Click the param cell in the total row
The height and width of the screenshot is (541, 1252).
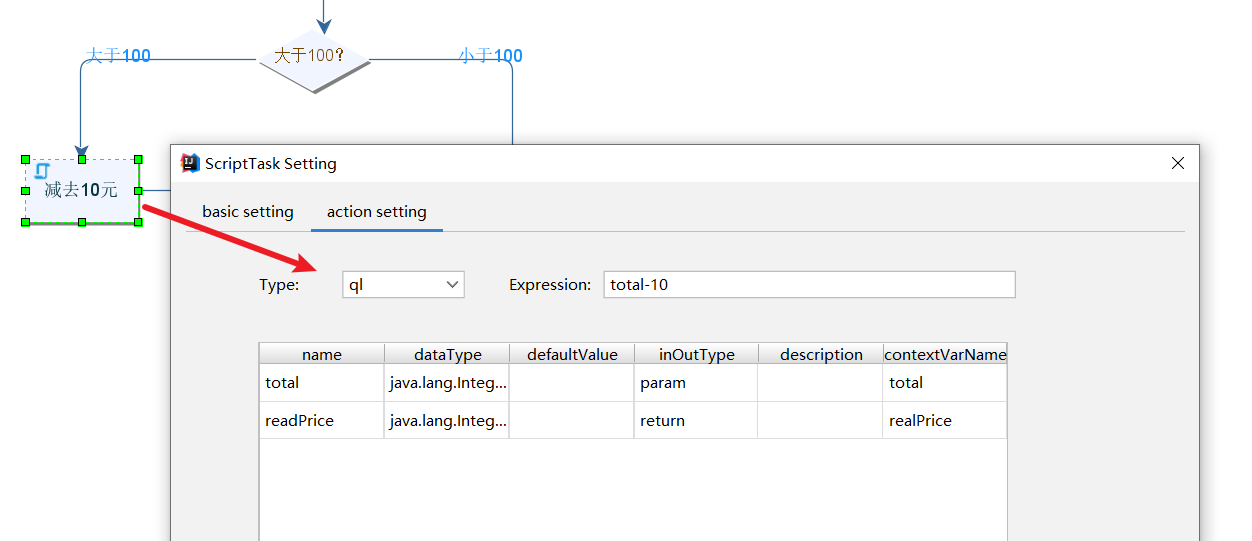[696, 383]
